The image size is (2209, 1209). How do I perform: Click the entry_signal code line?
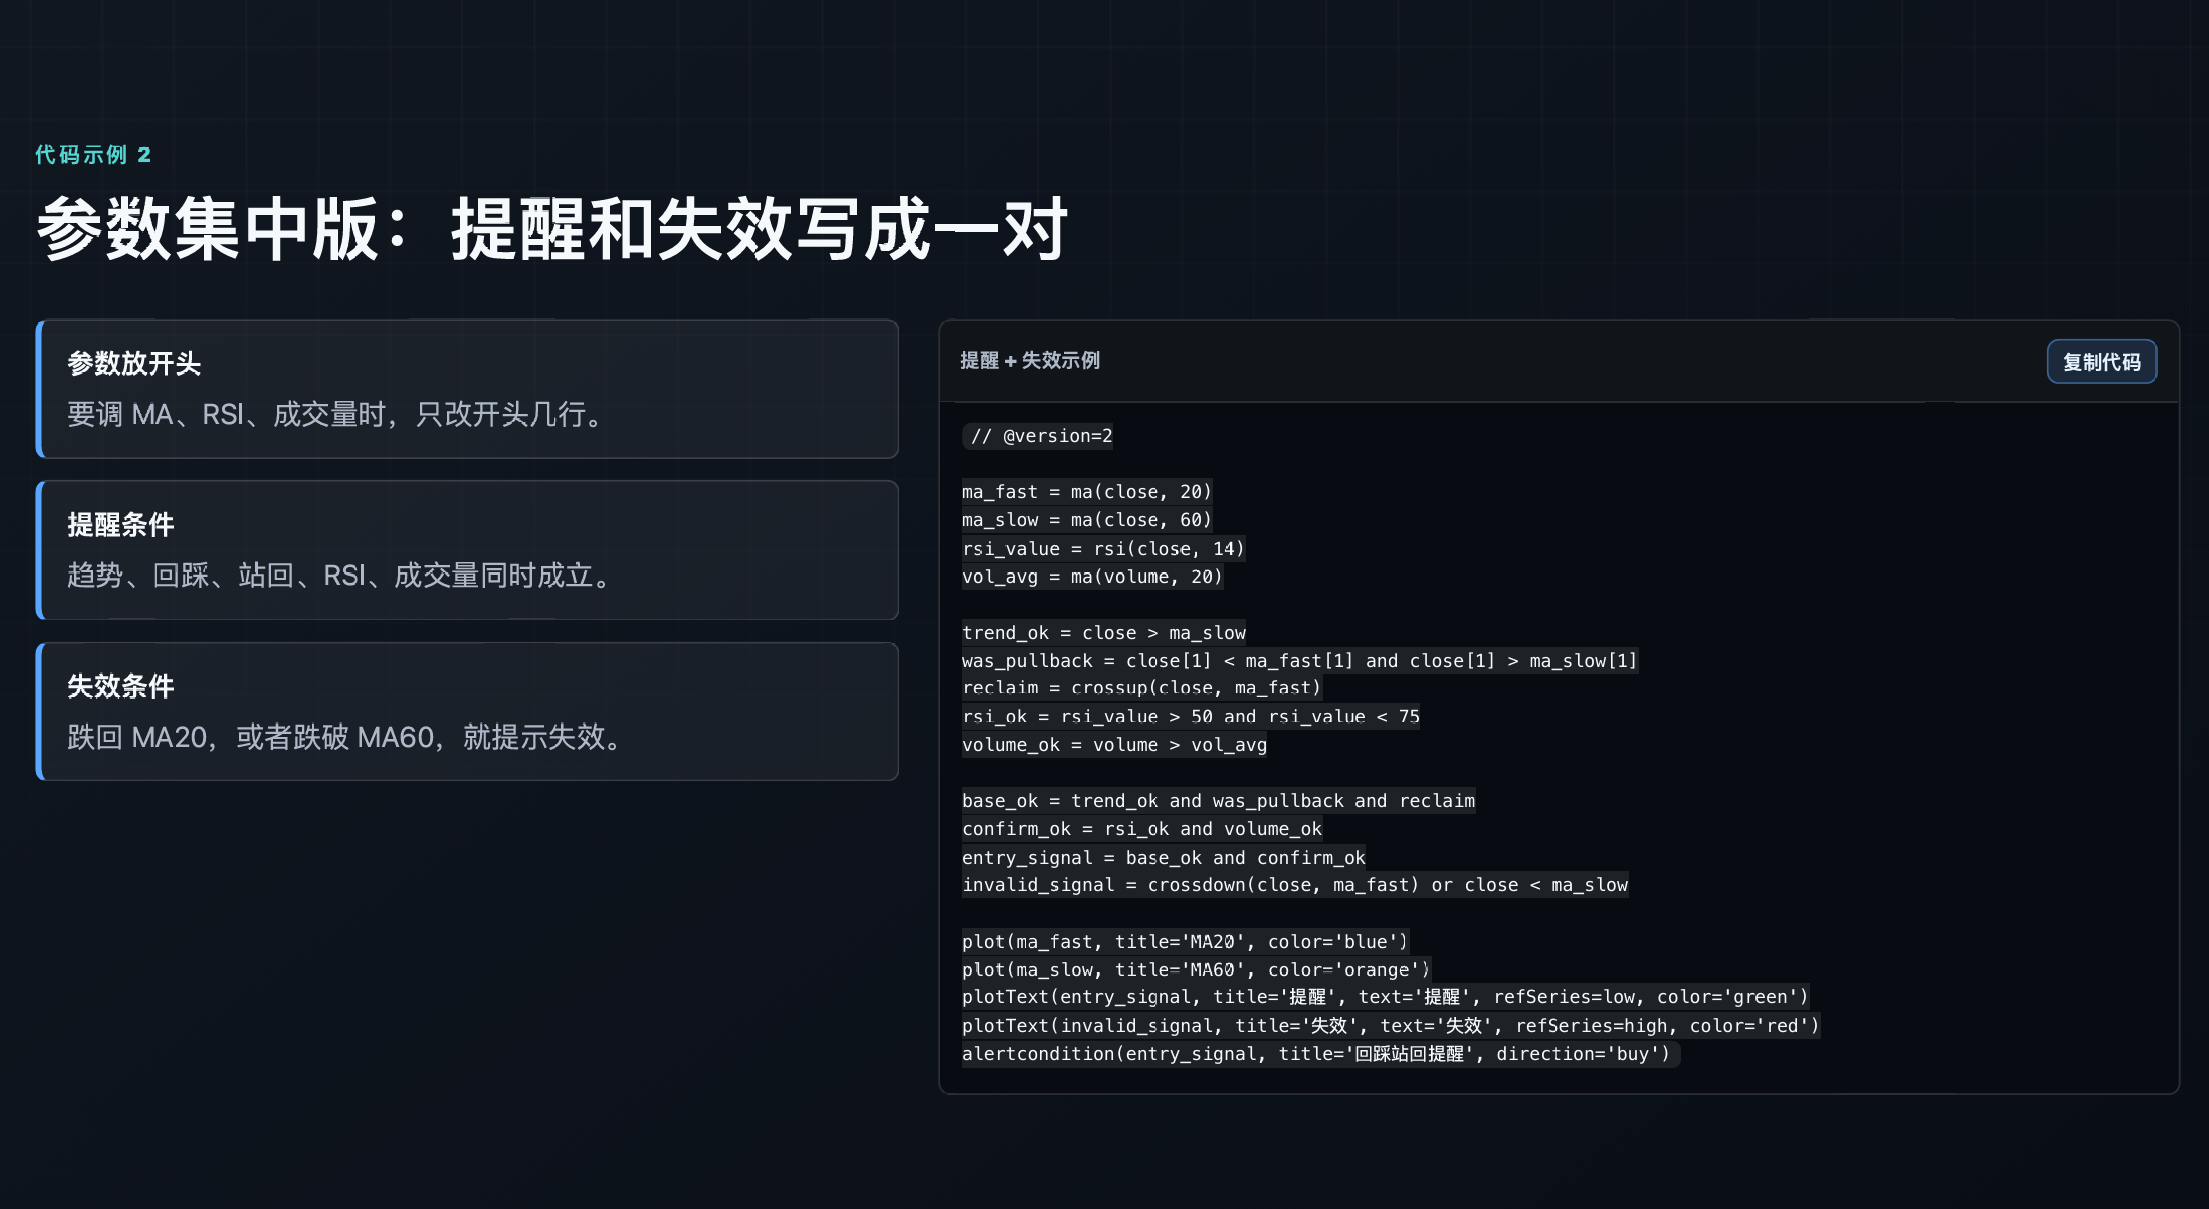[x=1164, y=858]
